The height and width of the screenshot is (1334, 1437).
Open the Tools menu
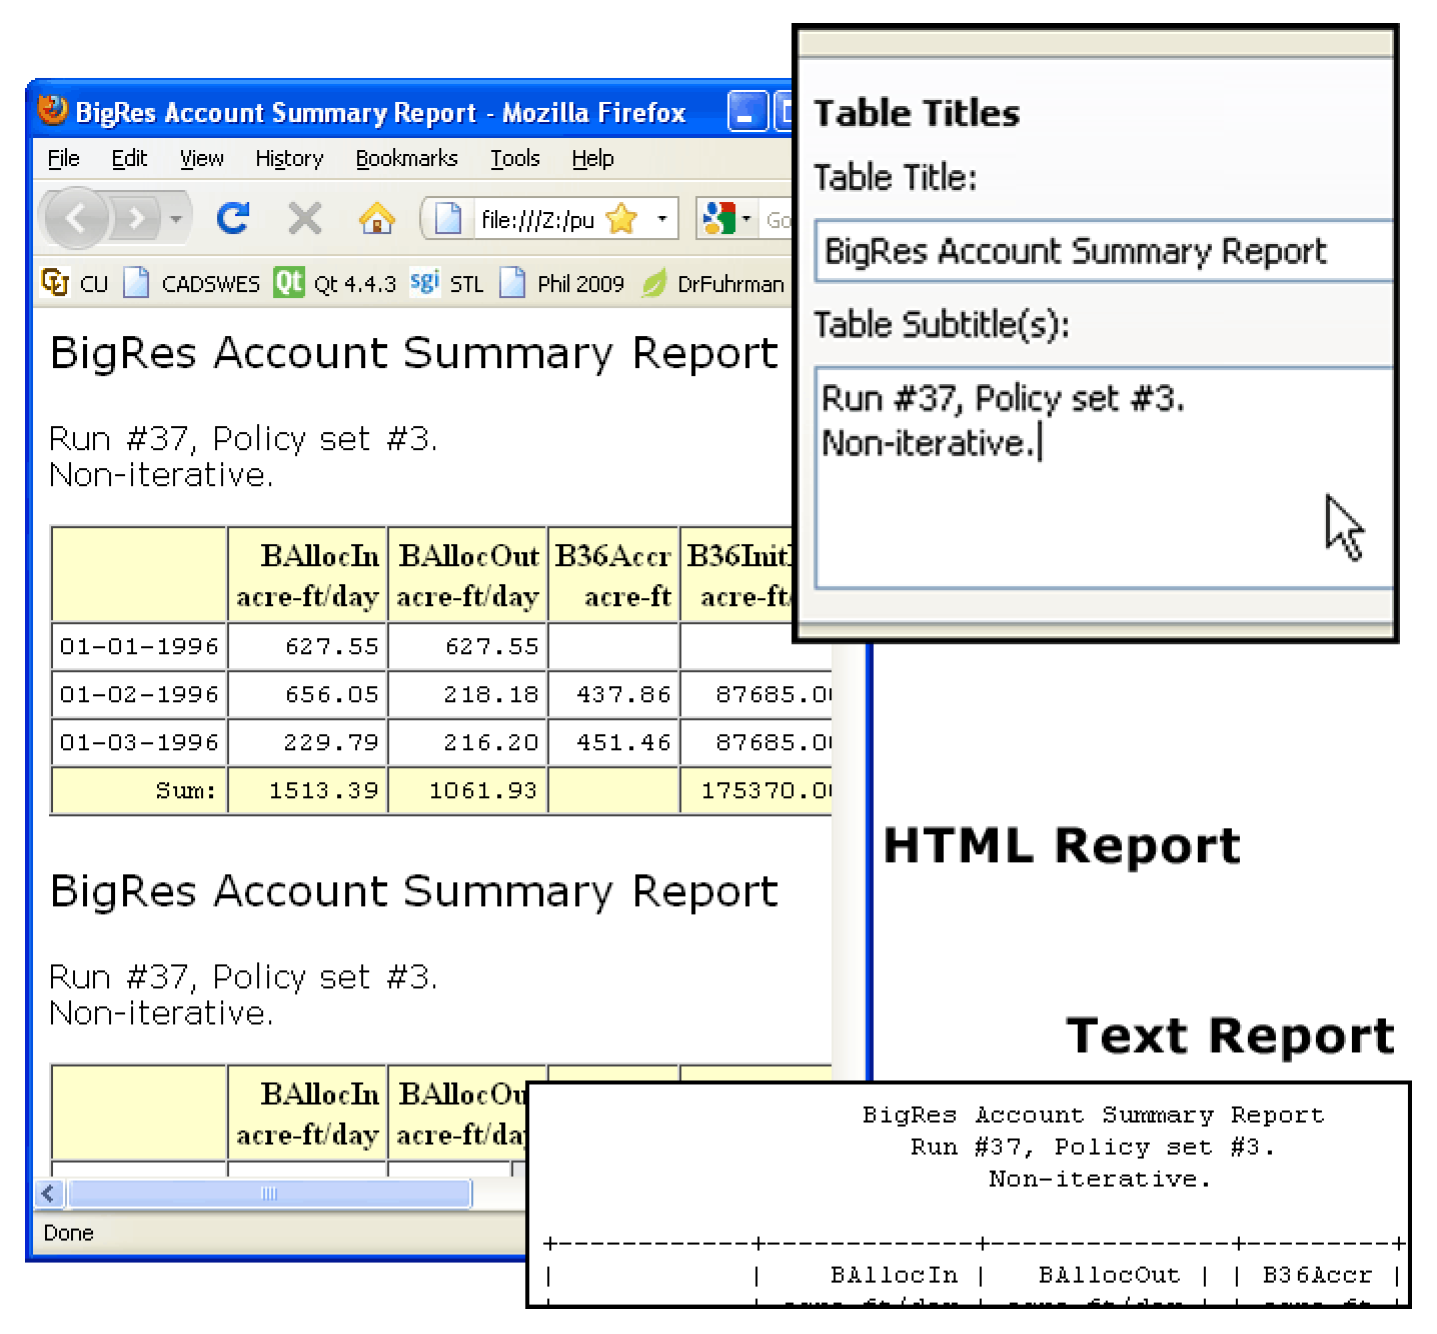(x=514, y=159)
